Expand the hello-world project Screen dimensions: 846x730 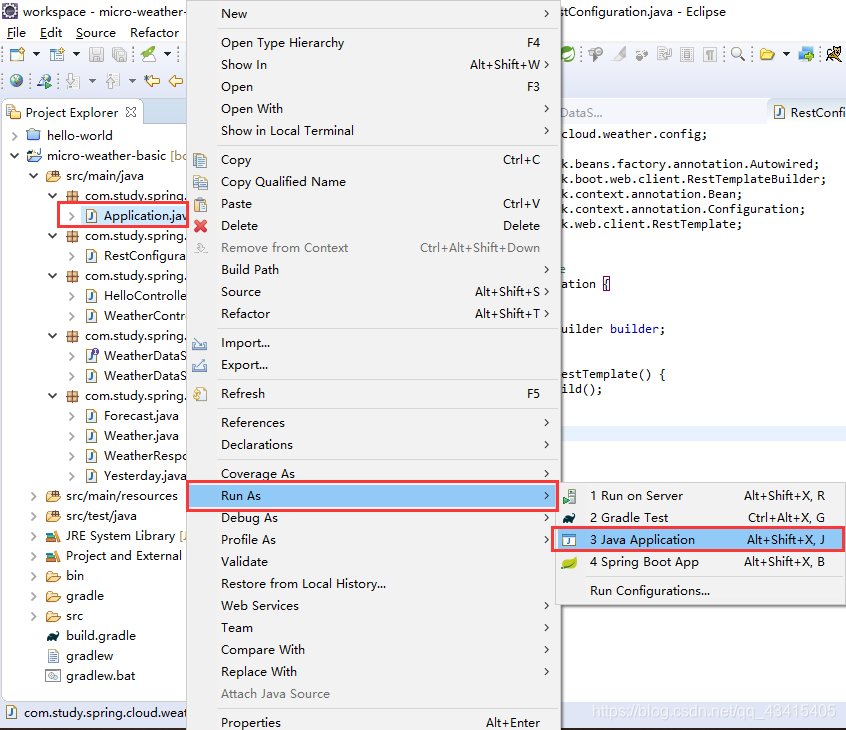[x=15, y=135]
